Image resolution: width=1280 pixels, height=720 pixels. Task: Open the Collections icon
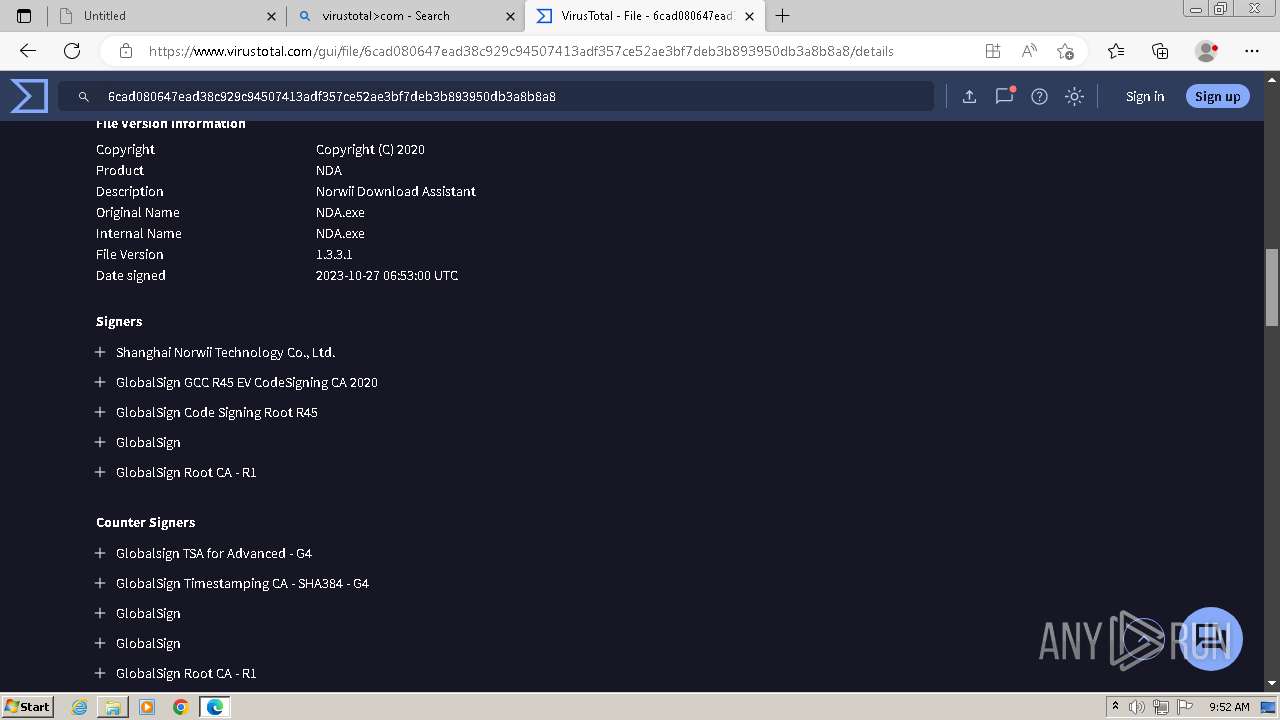1160,51
